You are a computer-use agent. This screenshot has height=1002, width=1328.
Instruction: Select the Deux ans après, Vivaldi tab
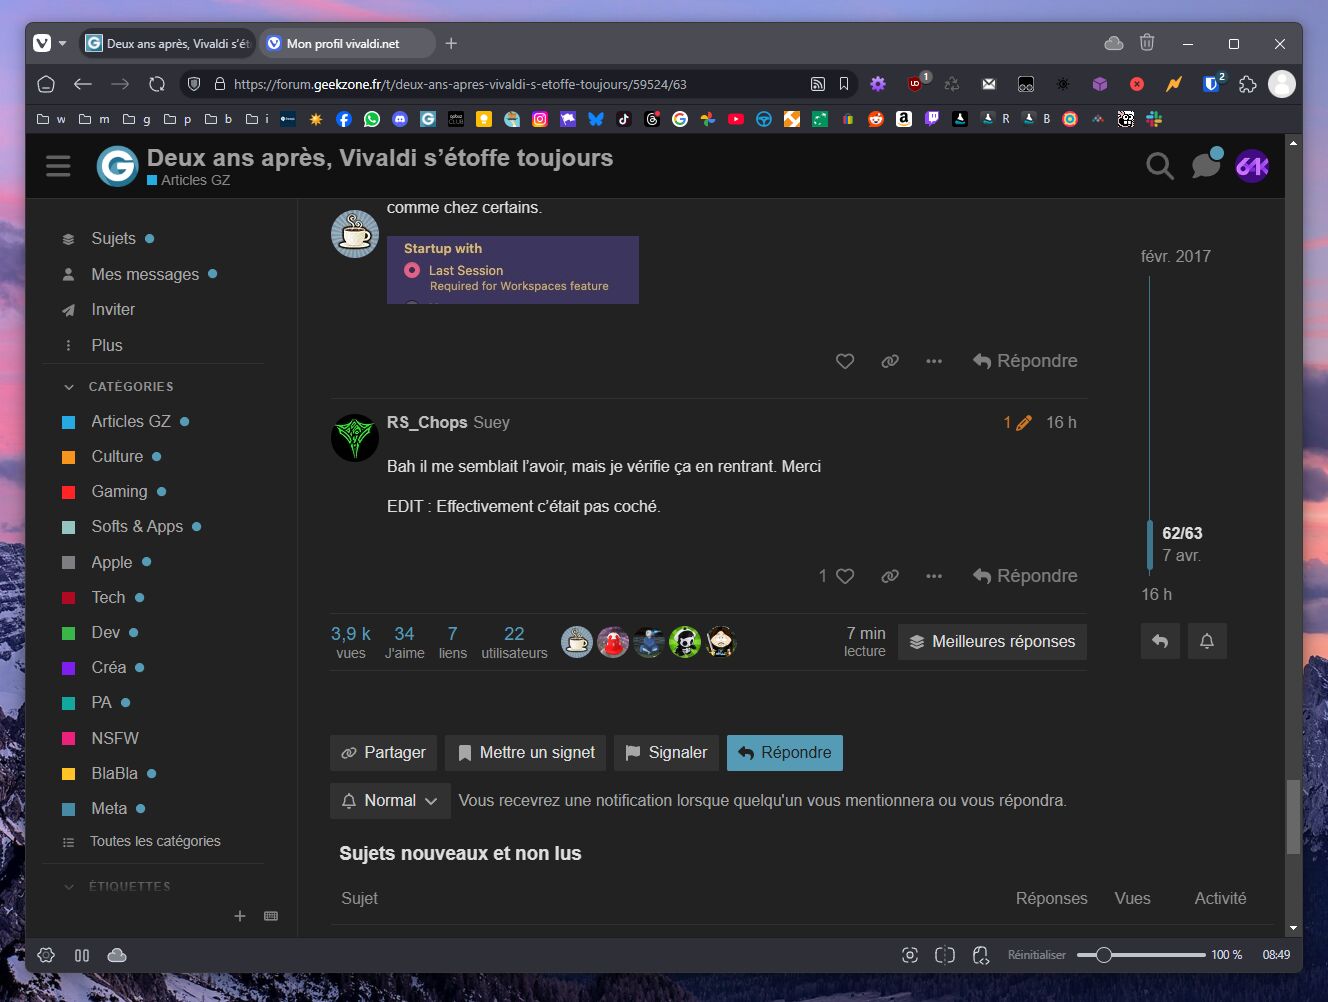168,43
